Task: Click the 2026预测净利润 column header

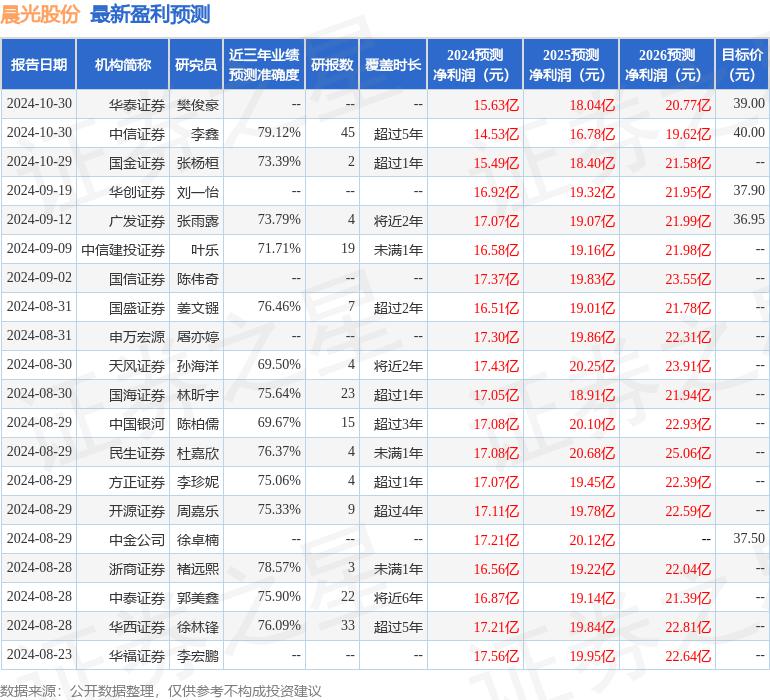Action: coord(667,64)
